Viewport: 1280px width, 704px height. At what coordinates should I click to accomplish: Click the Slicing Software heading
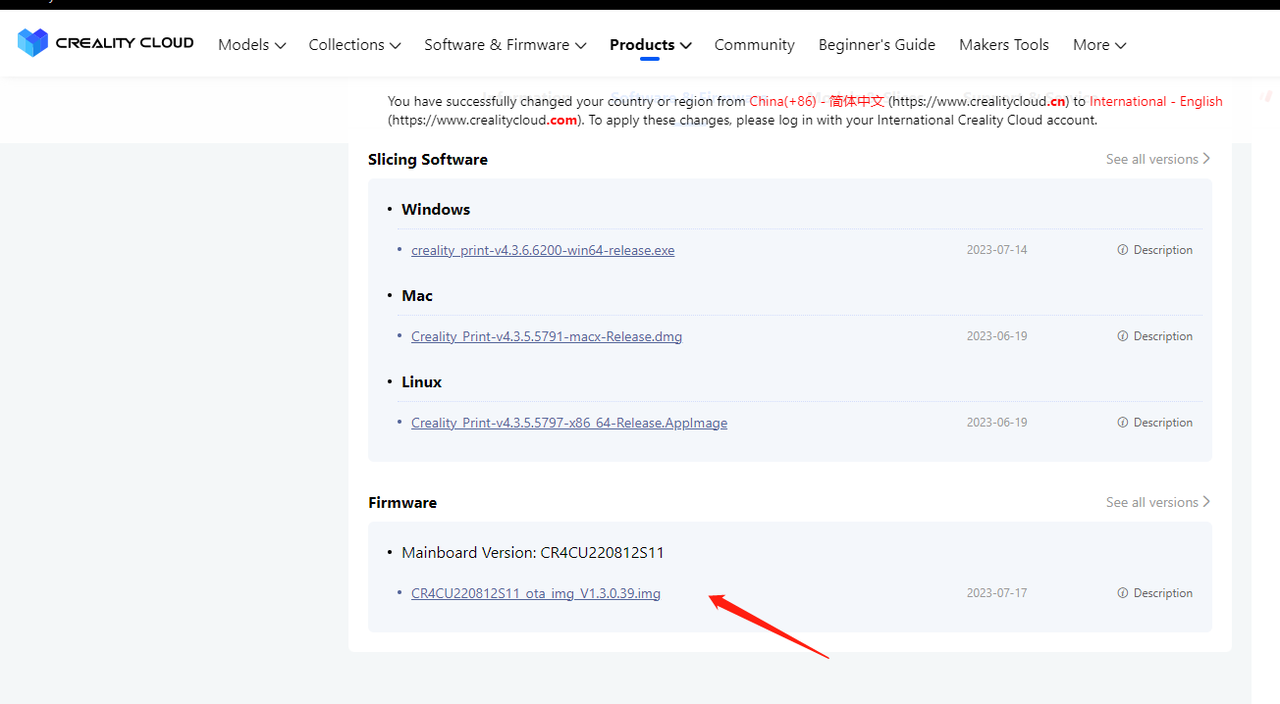[428, 159]
